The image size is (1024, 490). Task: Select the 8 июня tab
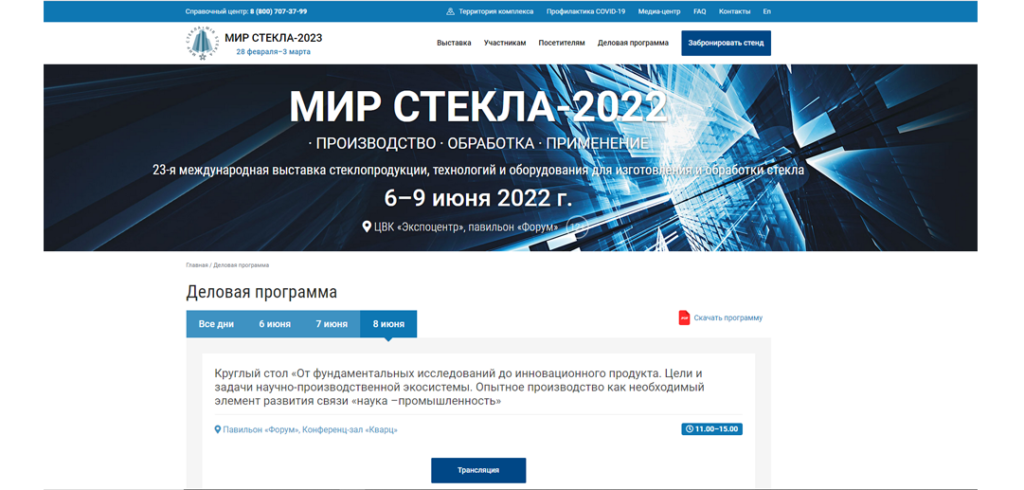(389, 324)
